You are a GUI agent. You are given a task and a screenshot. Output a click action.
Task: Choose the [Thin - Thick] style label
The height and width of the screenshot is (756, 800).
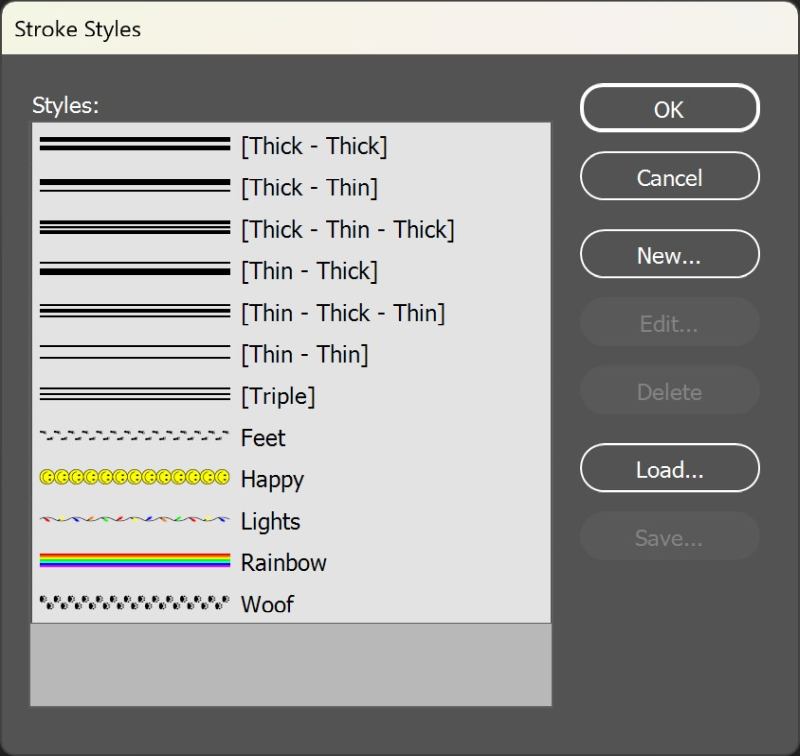click(309, 271)
